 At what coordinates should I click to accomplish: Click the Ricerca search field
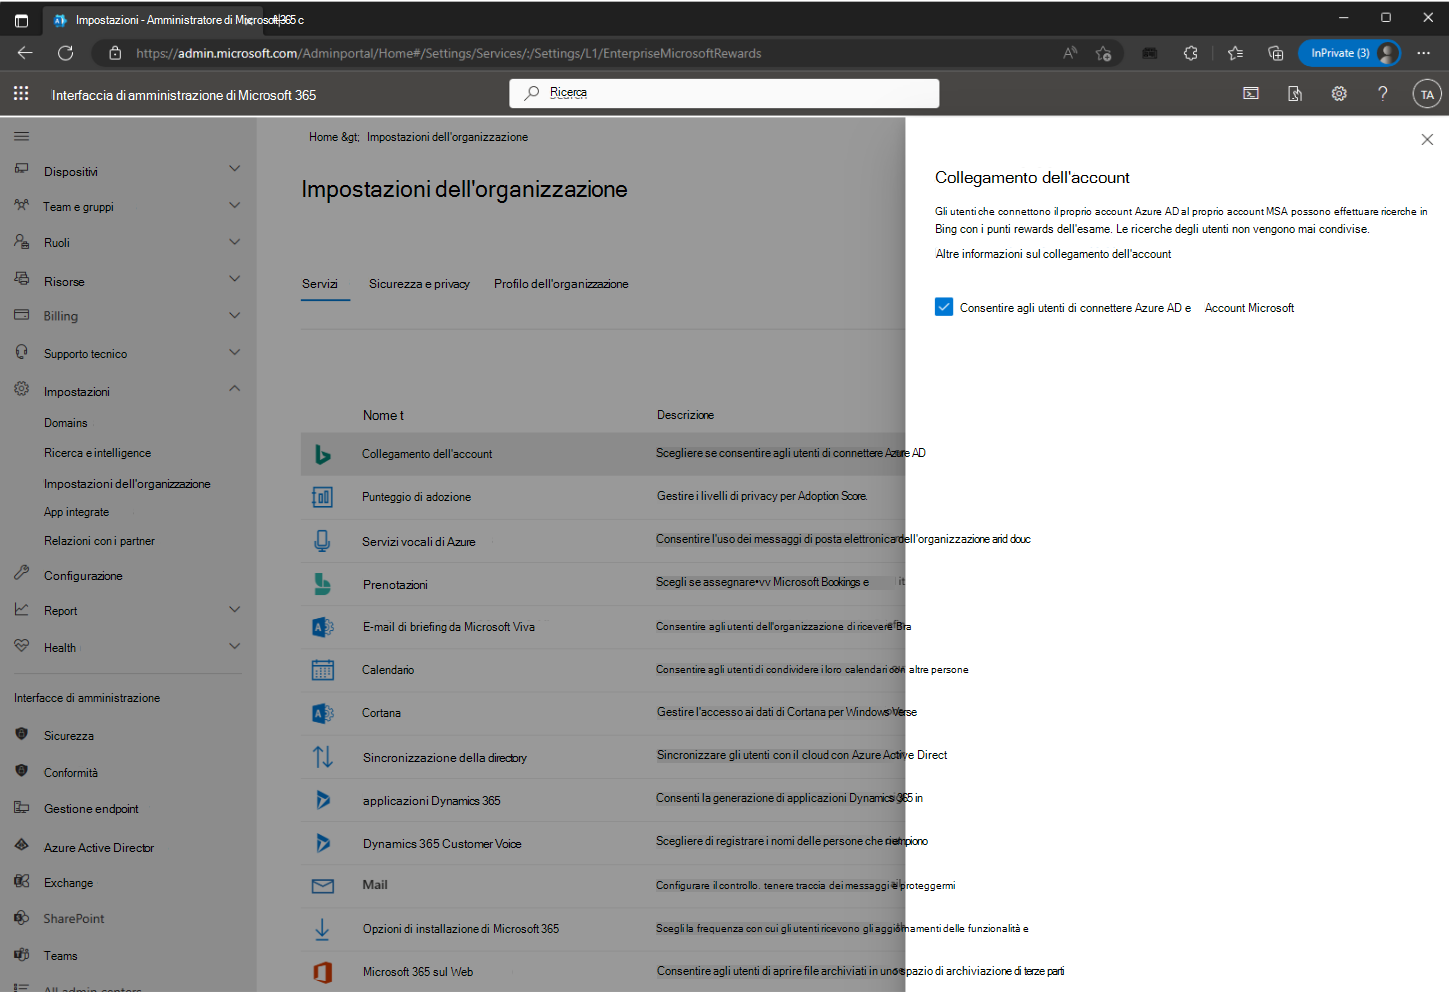[724, 93]
